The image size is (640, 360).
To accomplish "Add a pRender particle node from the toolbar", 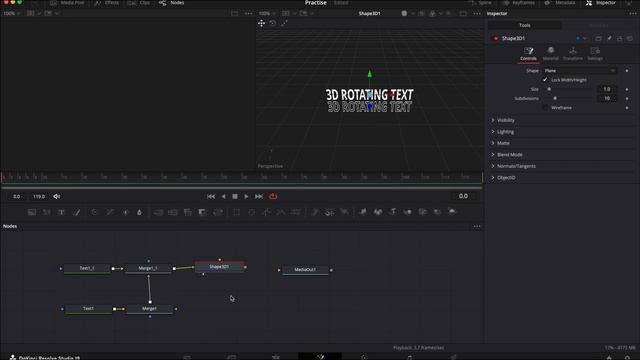I will (x=345, y=212).
